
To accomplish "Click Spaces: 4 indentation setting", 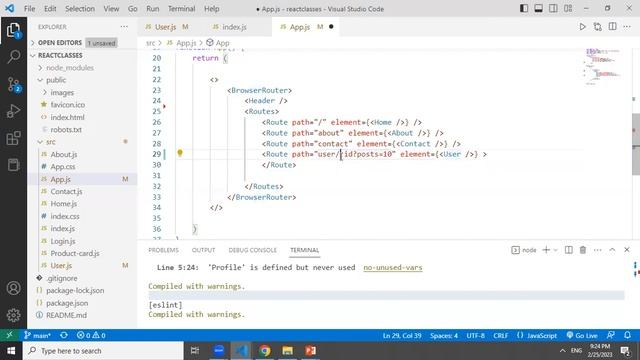I will click(444, 336).
